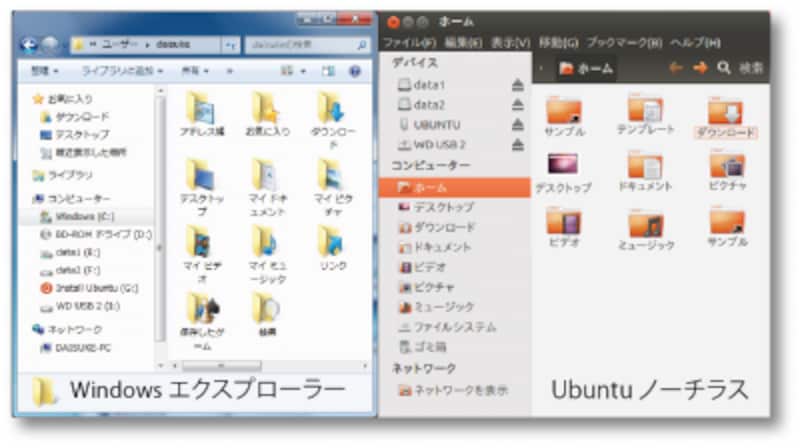
Task: Click ユーザー in the Explorer address bar
Action: [119, 45]
